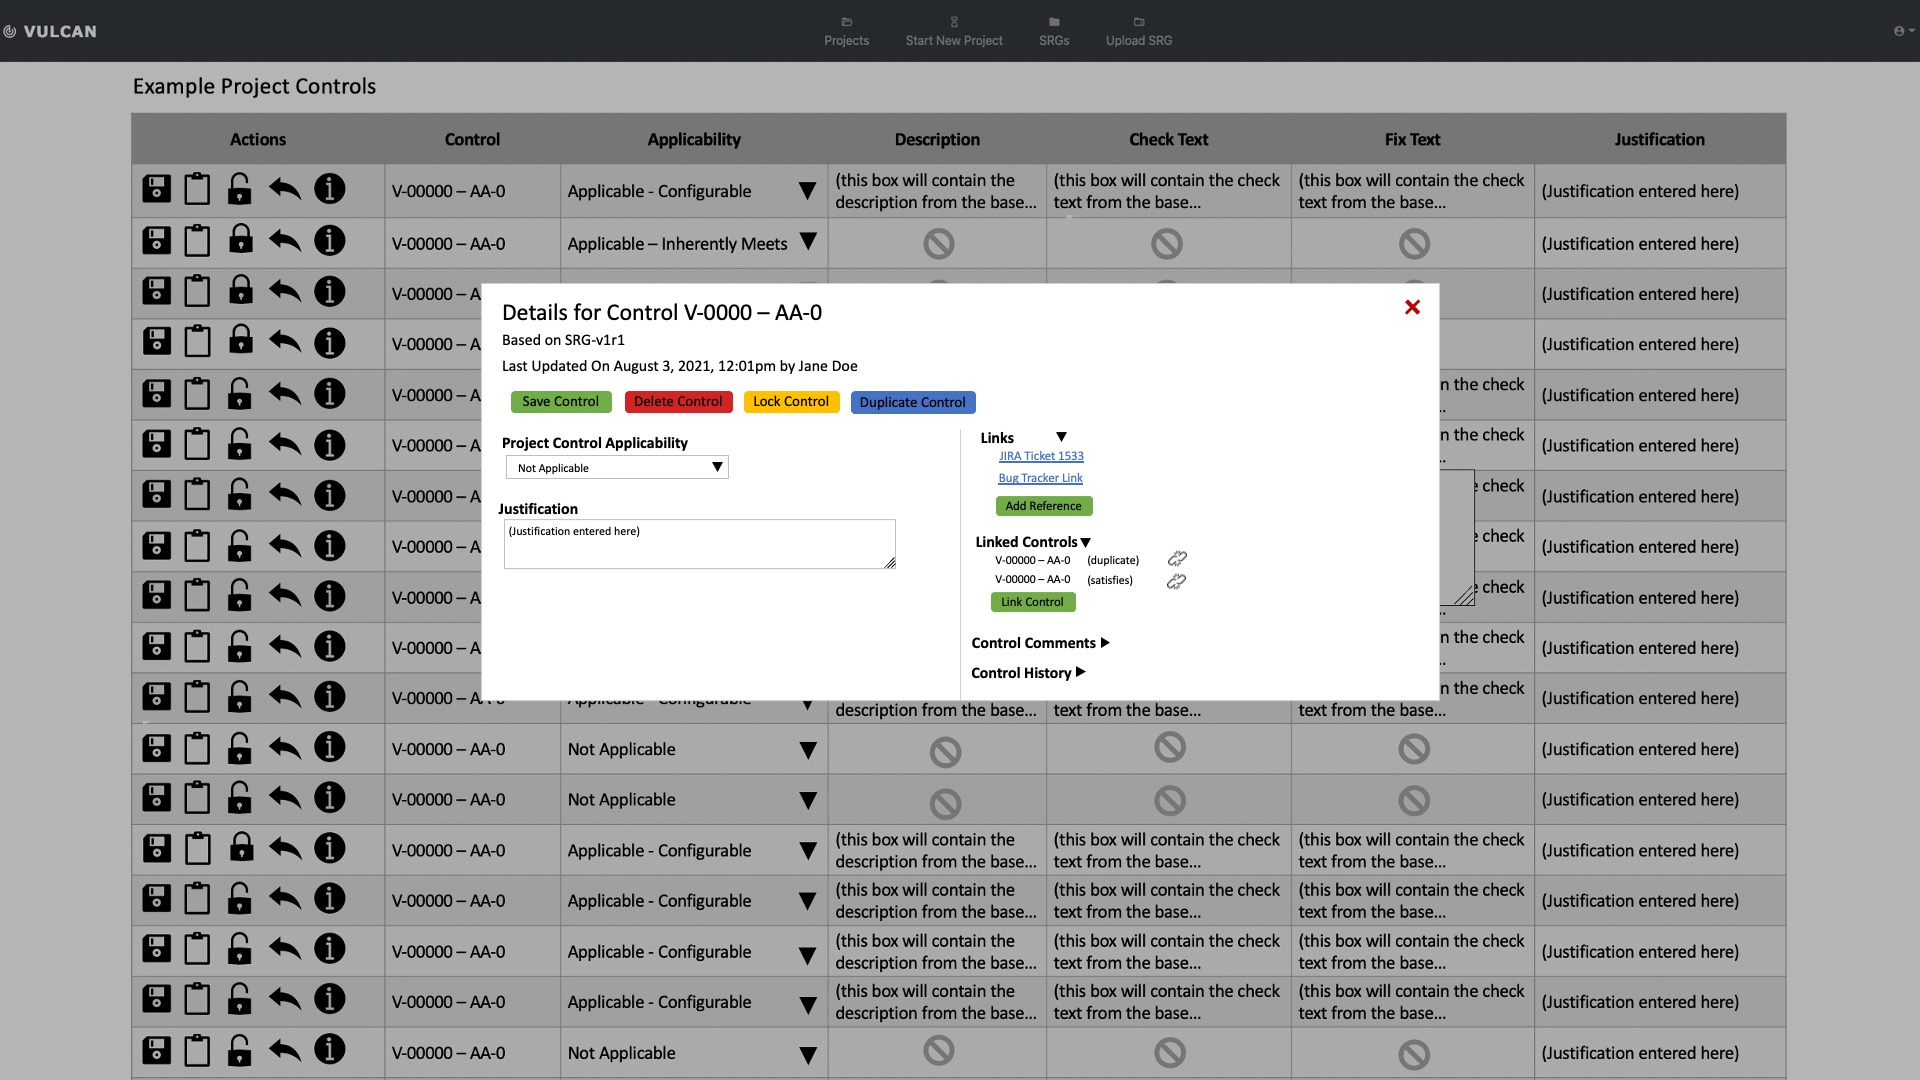Revert the first row using undo arrow icon
Viewport: 1920px width, 1080px height.
coord(284,189)
